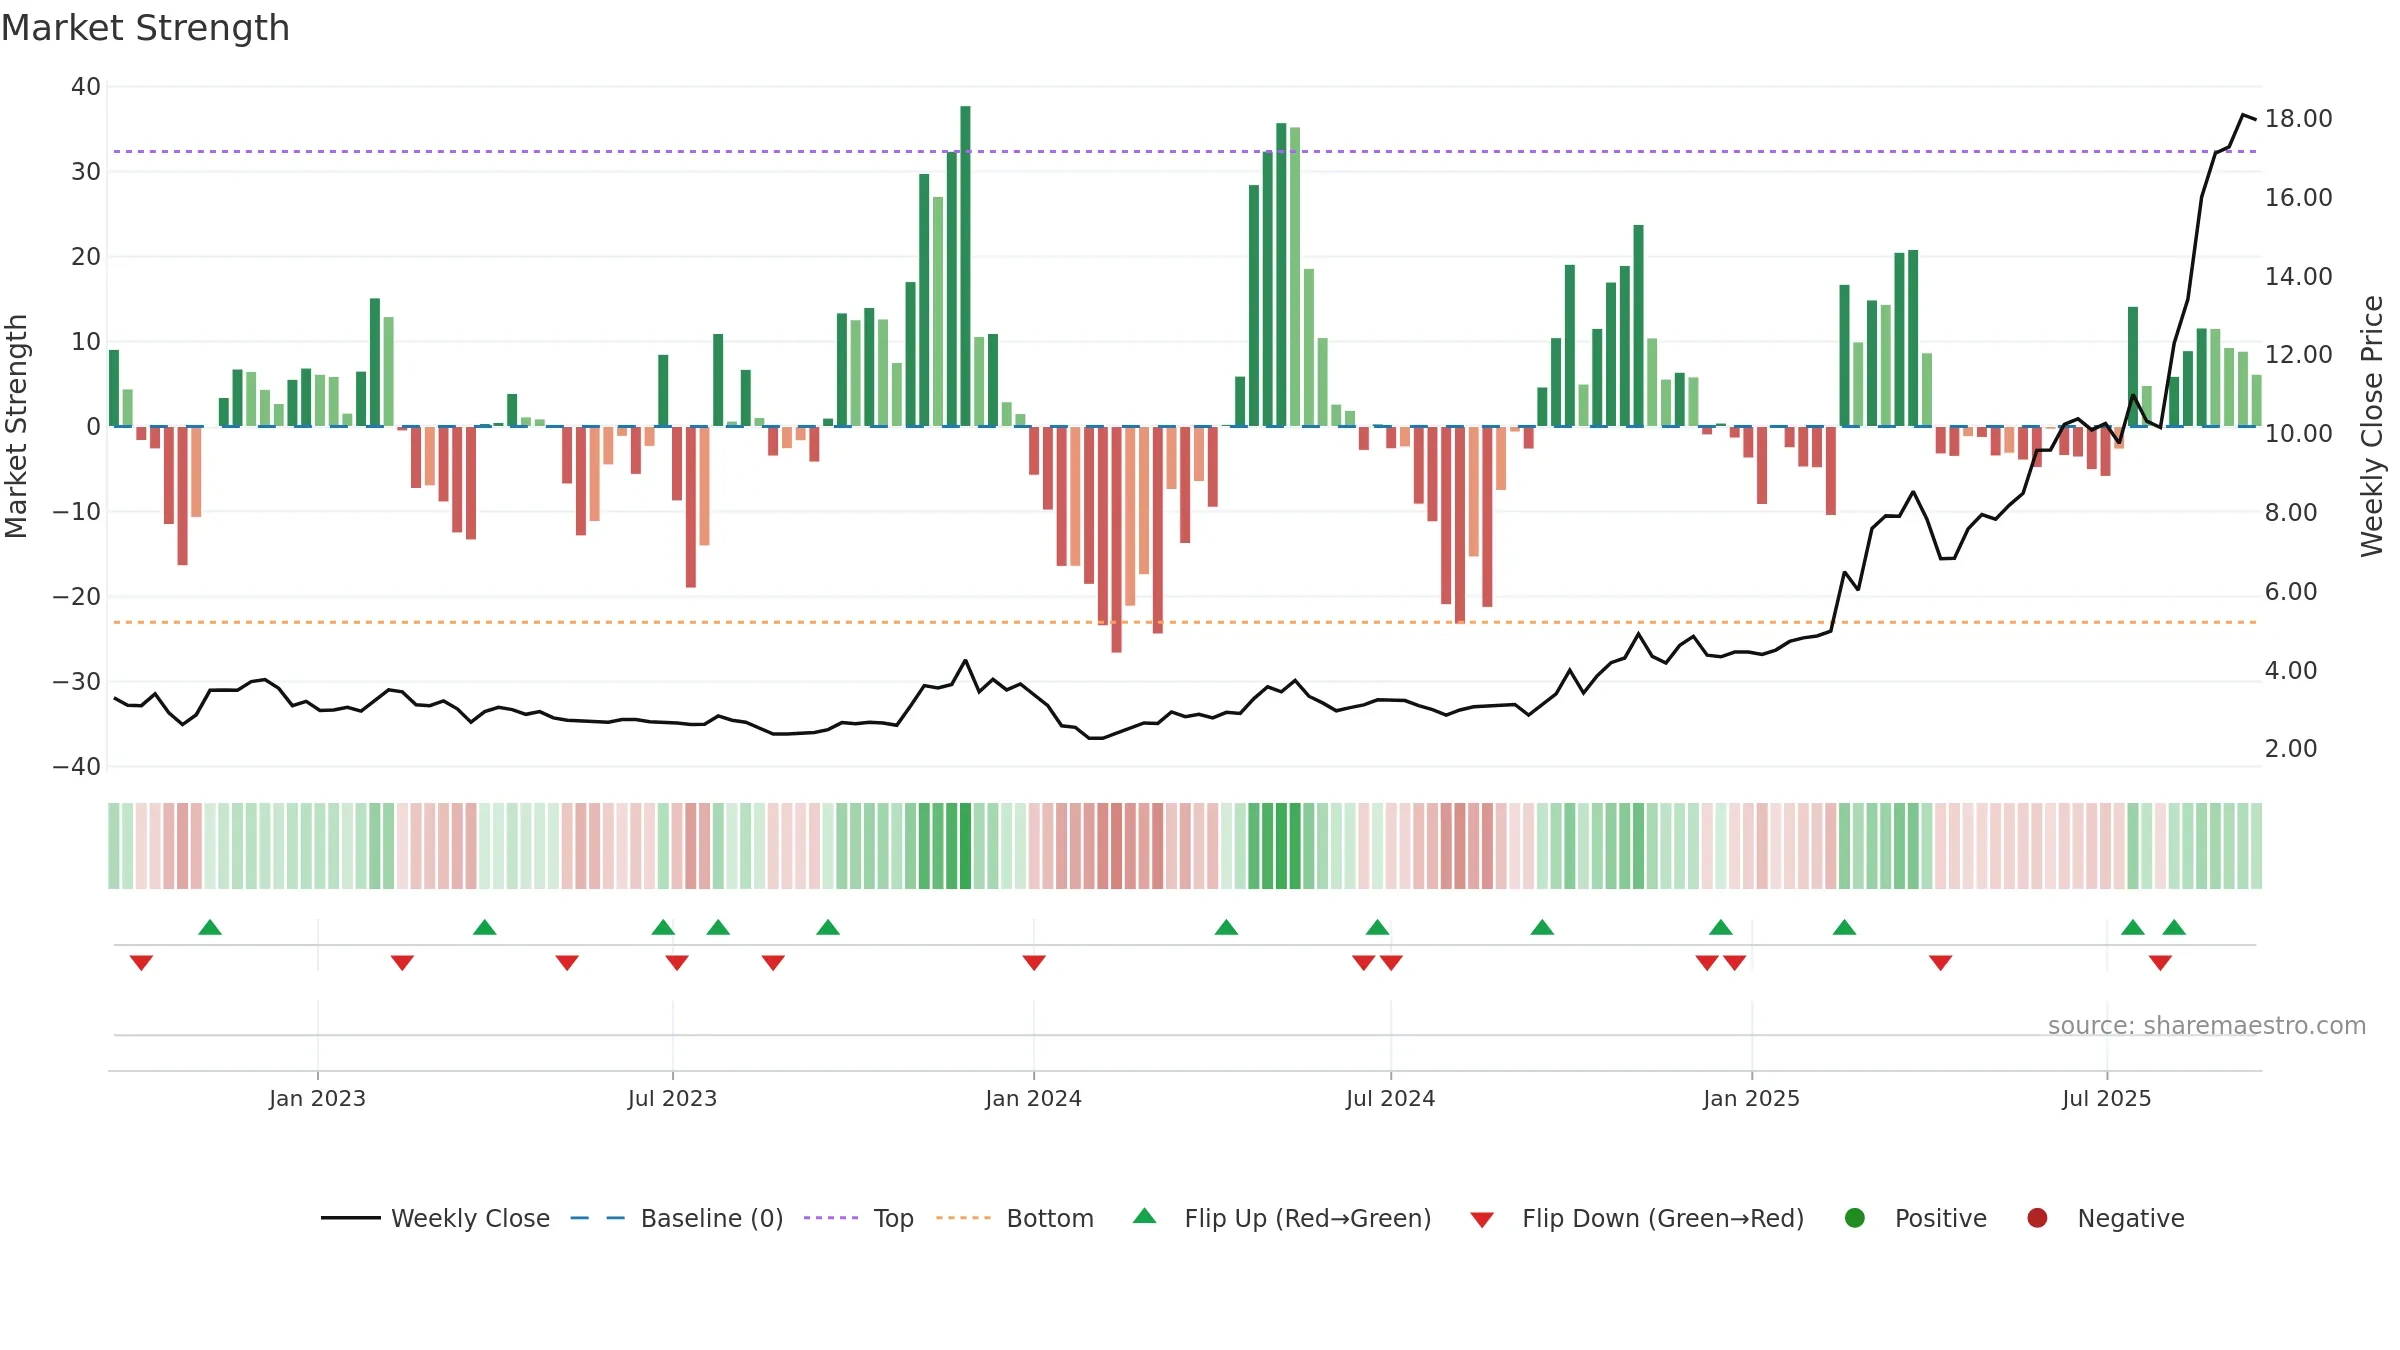Click the '2.00' right axis value
The image size is (2400, 1350).
[x=2291, y=748]
